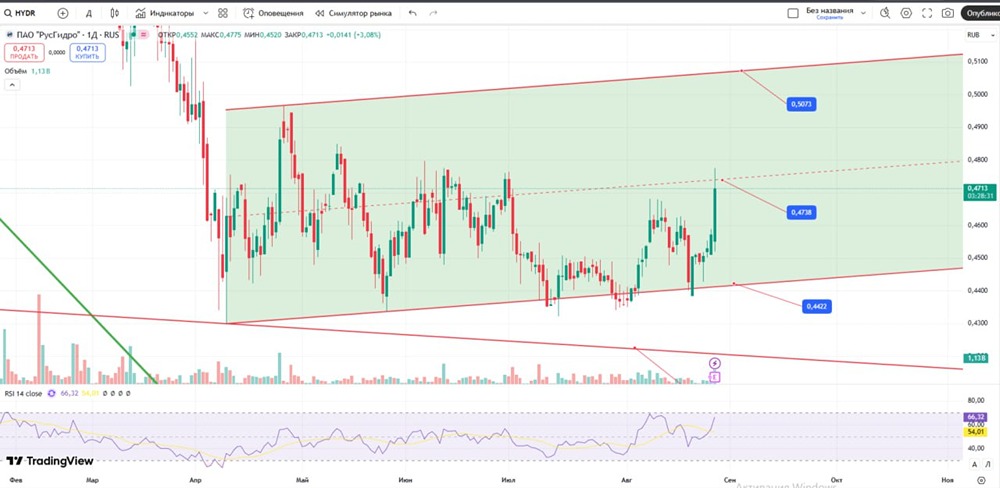Click the ПРОДАТЬ 0,4713 sell button
This screenshot has width=1000, height=488.
[x=24, y=52]
